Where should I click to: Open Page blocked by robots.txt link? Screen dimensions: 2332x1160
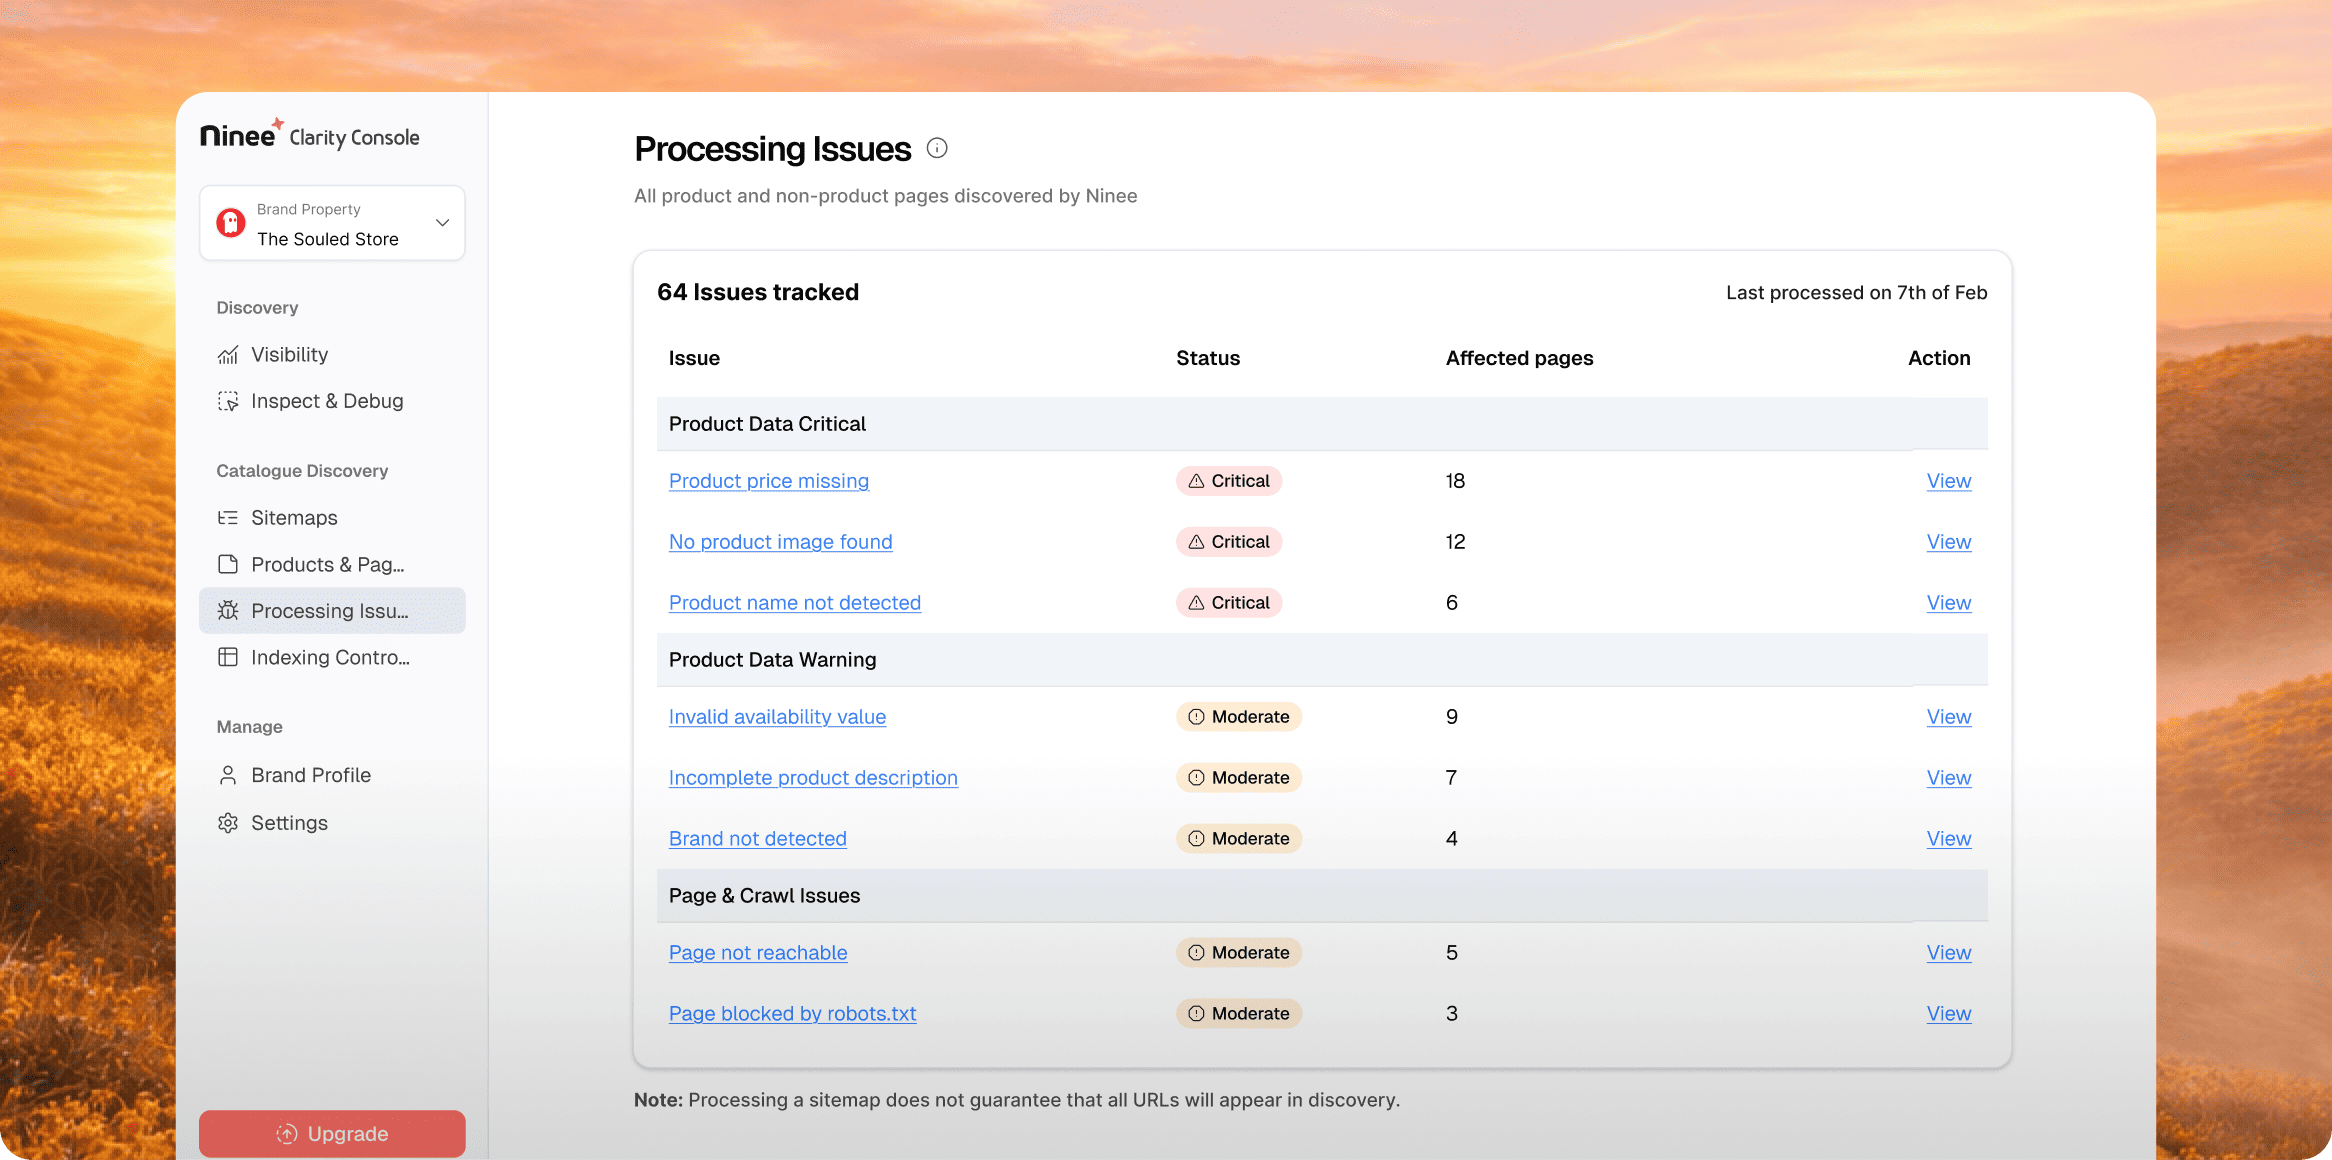(x=792, y=1014)
